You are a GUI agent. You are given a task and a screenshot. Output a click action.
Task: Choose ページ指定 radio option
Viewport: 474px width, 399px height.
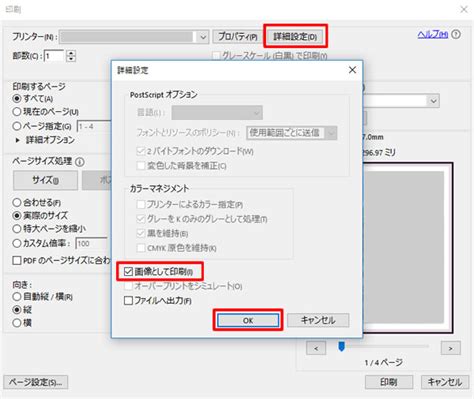click(17, 126)
